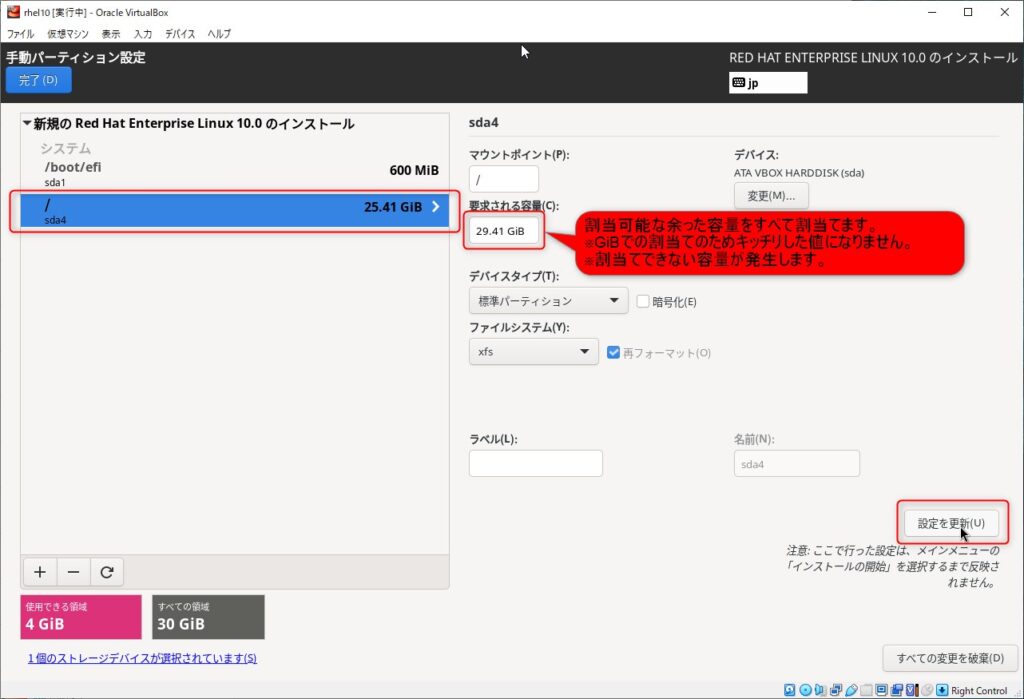Click the VirtualBox window title icon
1024x699 pixels.
(x=13, y=12)
